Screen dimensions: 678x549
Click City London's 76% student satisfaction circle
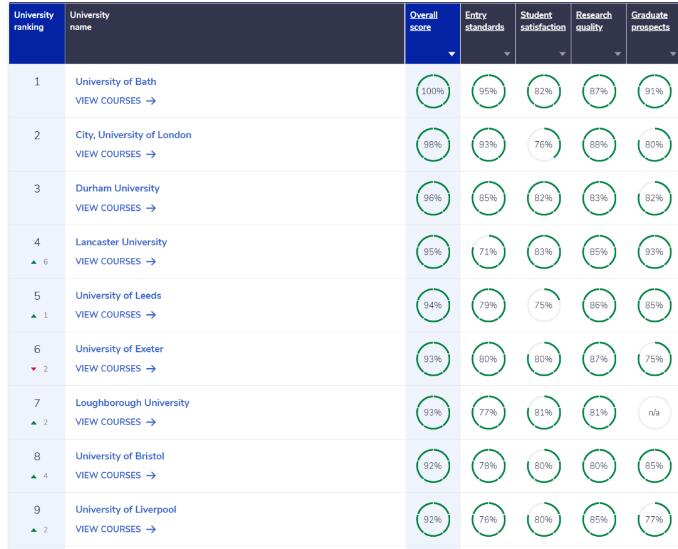click(x=544, y=145)
